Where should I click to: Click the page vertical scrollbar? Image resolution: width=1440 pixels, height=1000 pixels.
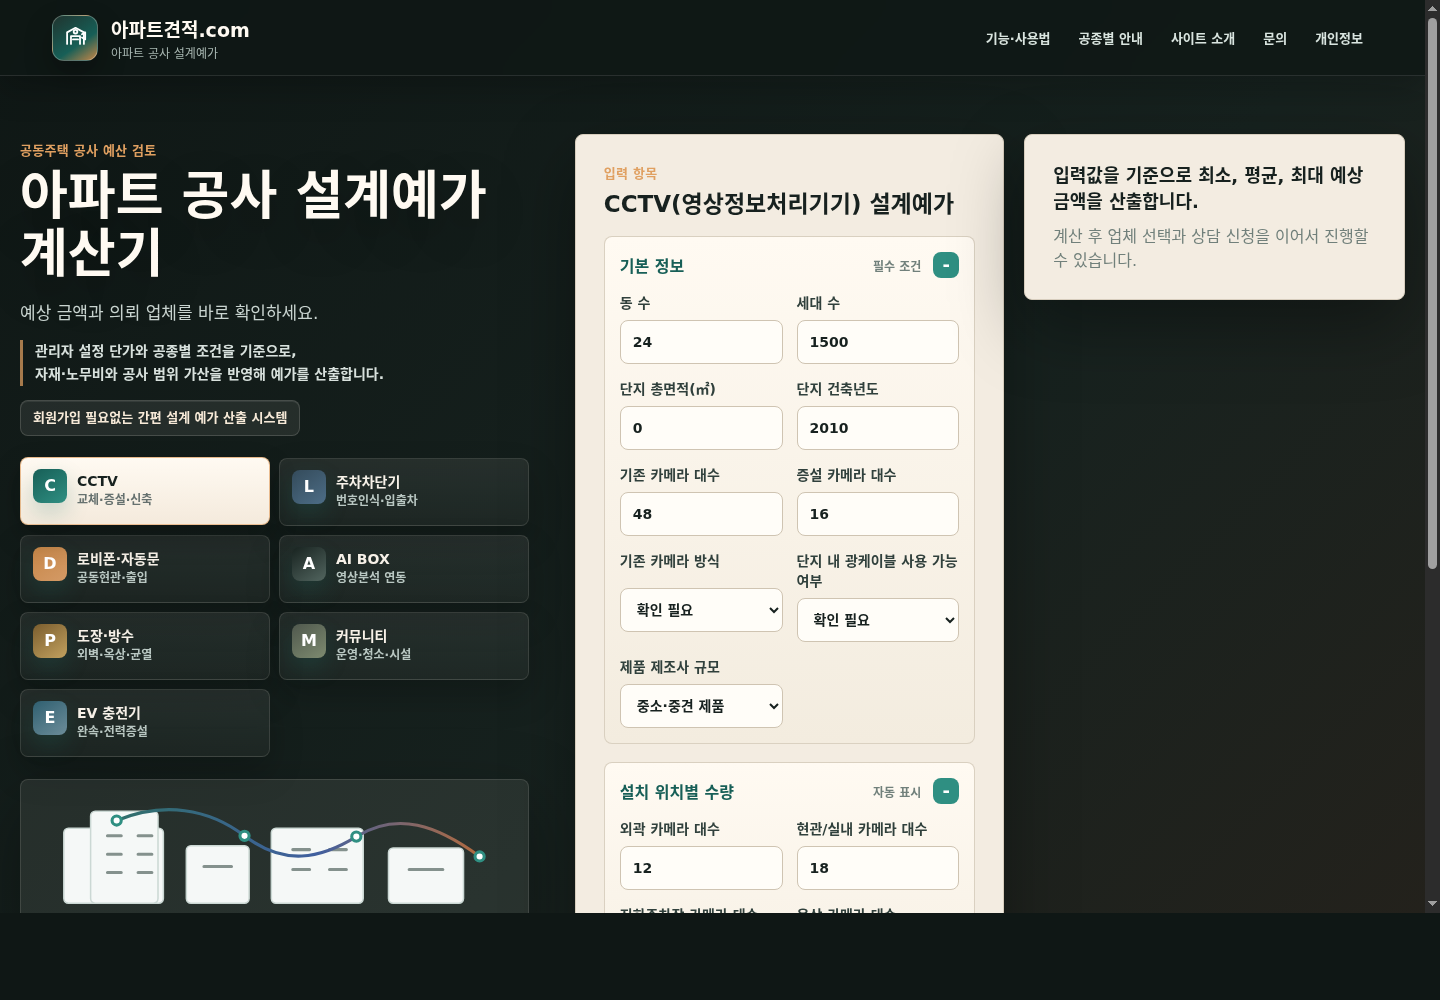[x=1432, y=294]
